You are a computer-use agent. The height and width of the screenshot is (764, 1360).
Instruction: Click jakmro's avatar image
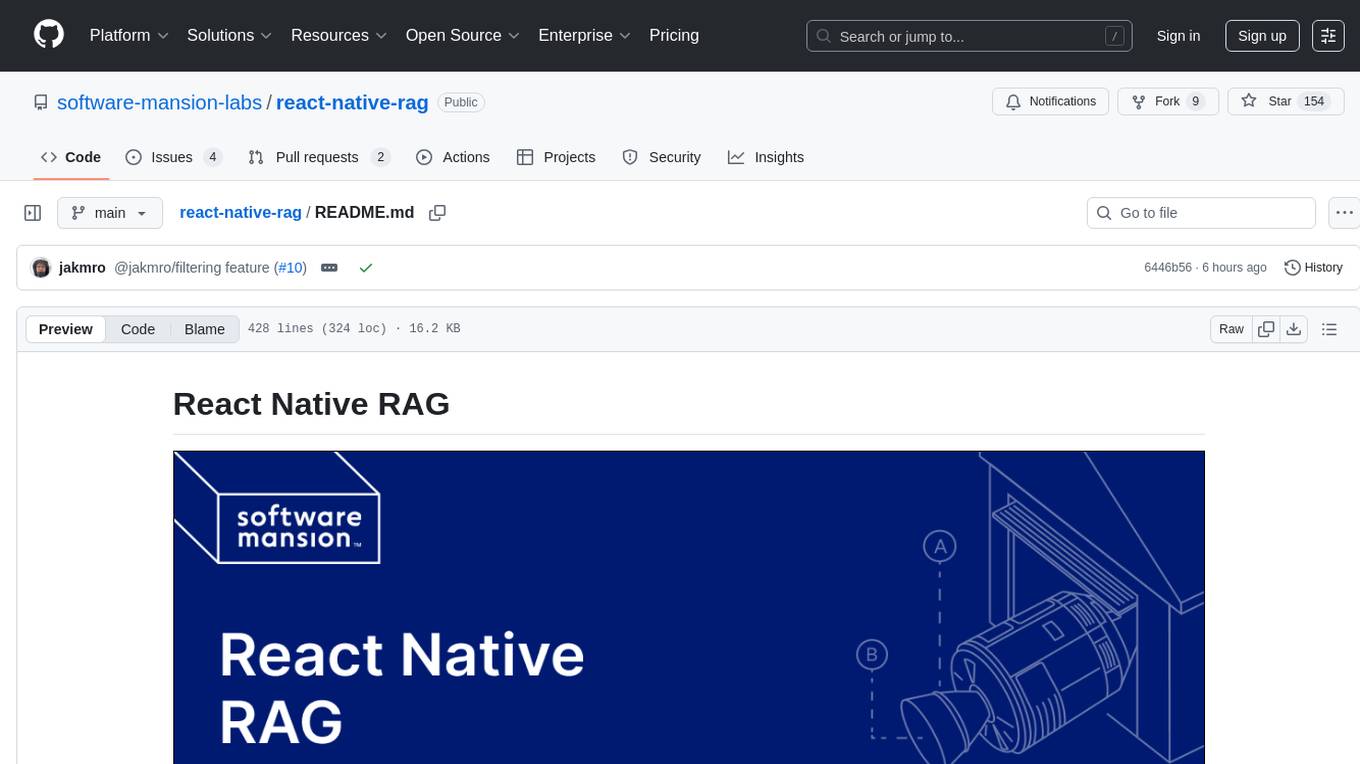(x=41, y=268)
